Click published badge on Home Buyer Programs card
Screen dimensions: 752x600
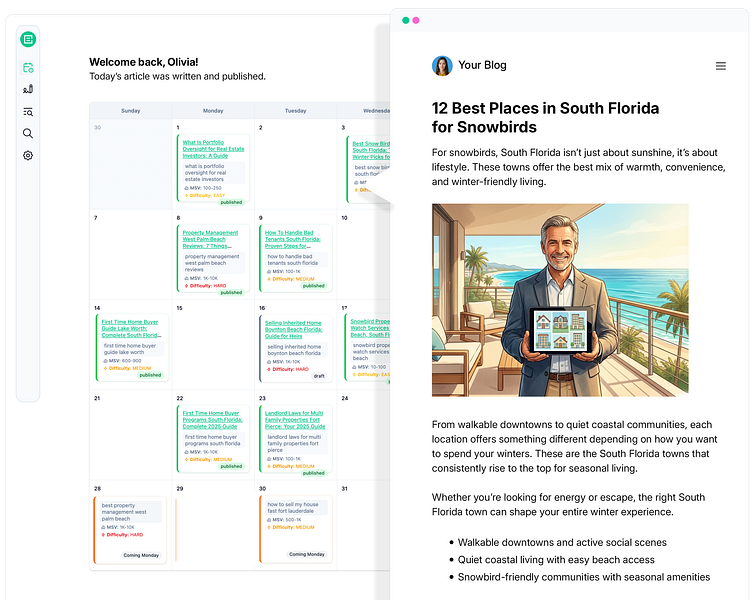[x=231, y=466]
